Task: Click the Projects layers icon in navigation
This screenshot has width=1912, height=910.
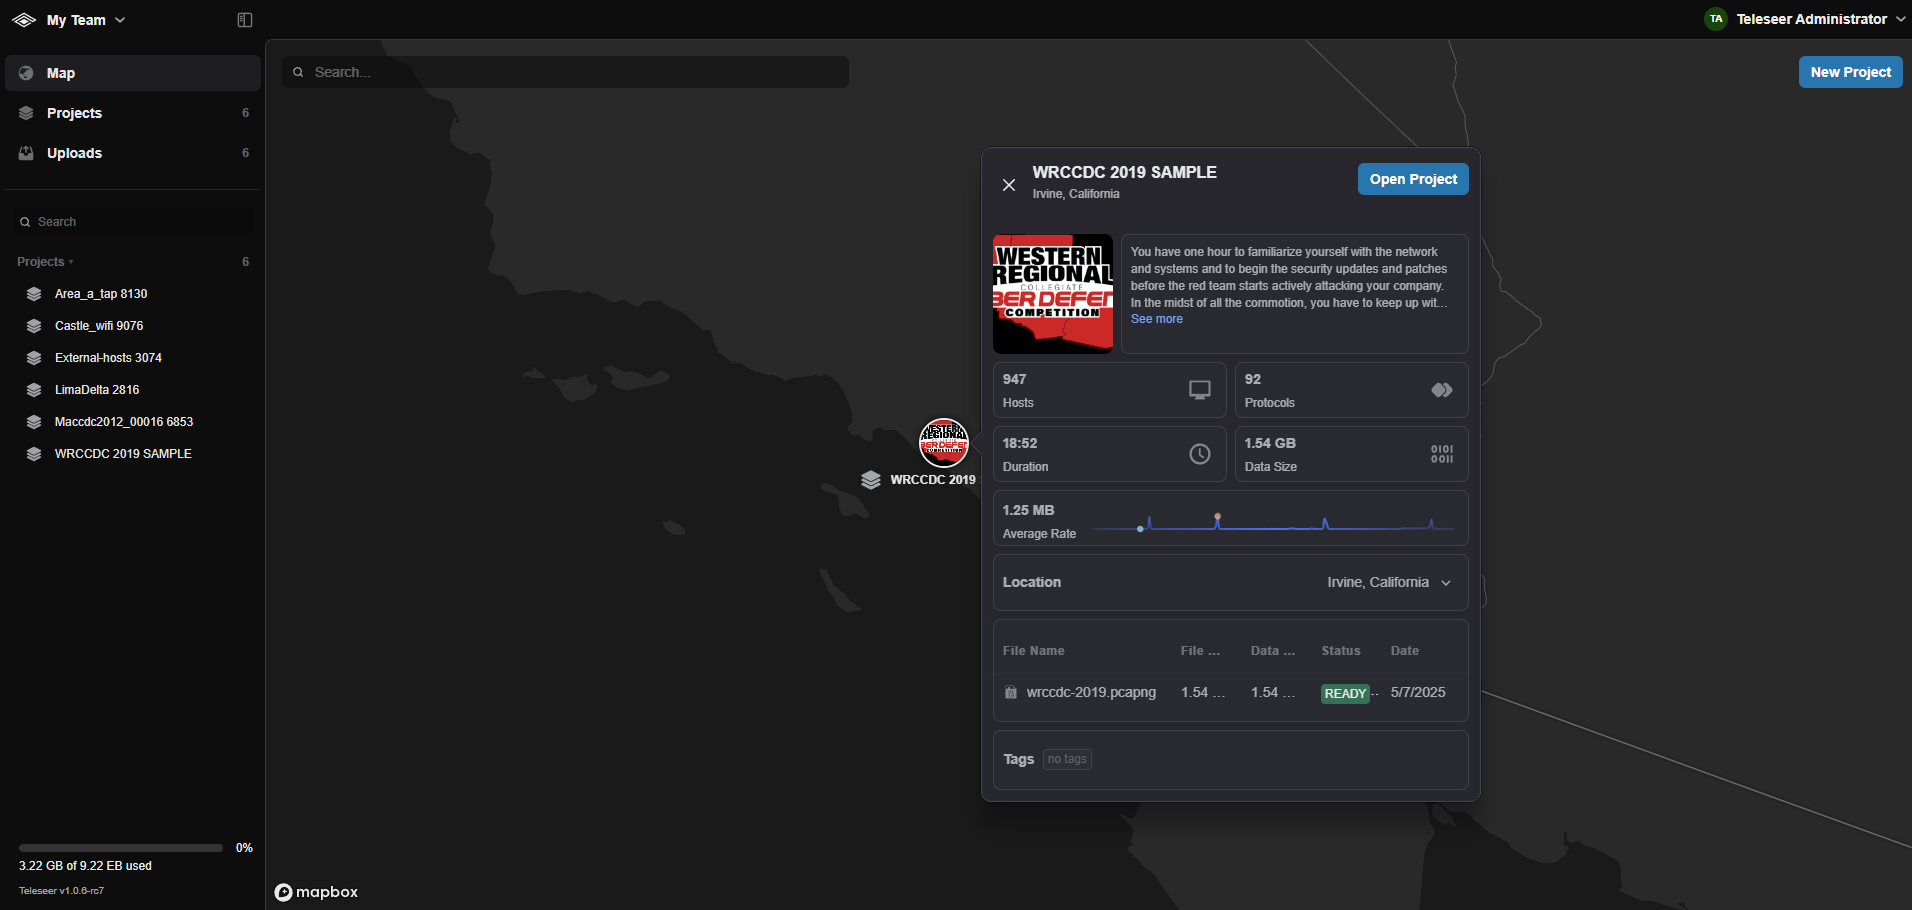Action: point(26,113)
